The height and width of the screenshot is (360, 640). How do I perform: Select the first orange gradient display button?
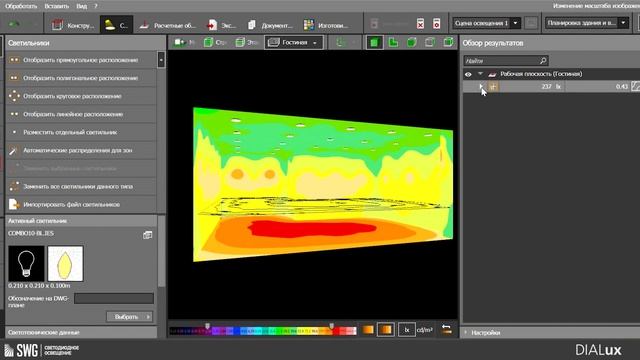(368, 330)
